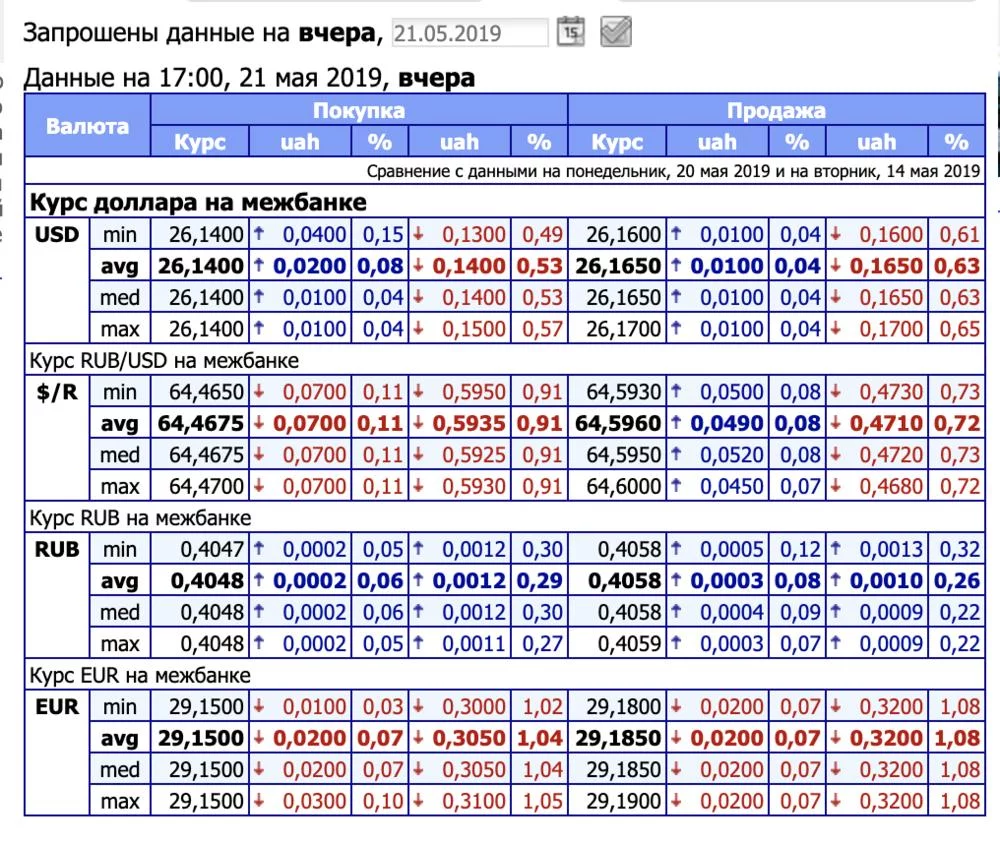Click the Курс header under Покупка
1000x844 pixels.
[x=199, y=142]
